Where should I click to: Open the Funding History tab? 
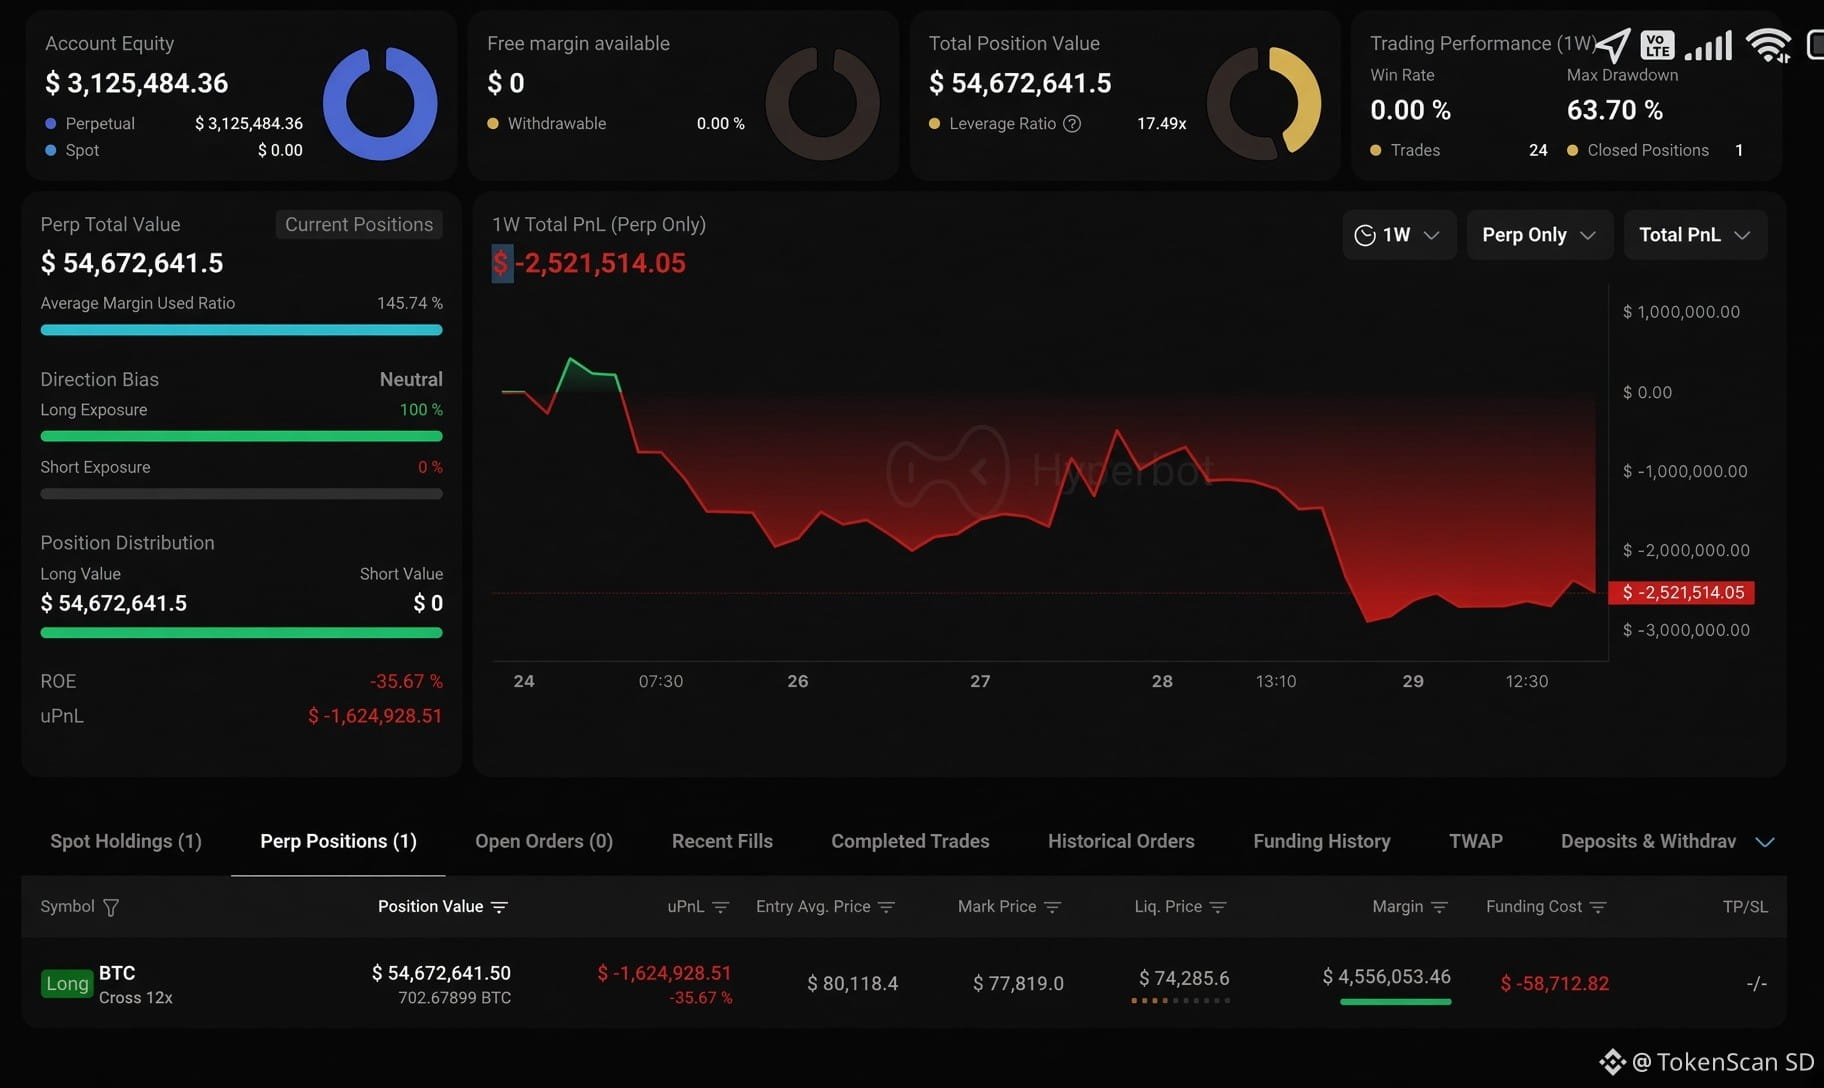(x=1321, y=841)
